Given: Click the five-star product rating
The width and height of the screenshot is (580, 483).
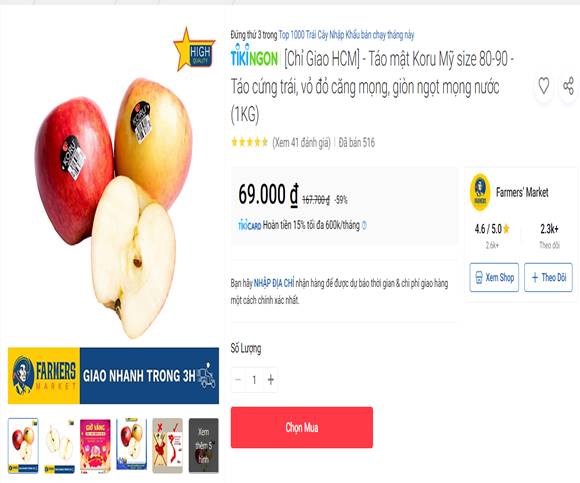Looking at the screenshot, I should pos(249,142).
